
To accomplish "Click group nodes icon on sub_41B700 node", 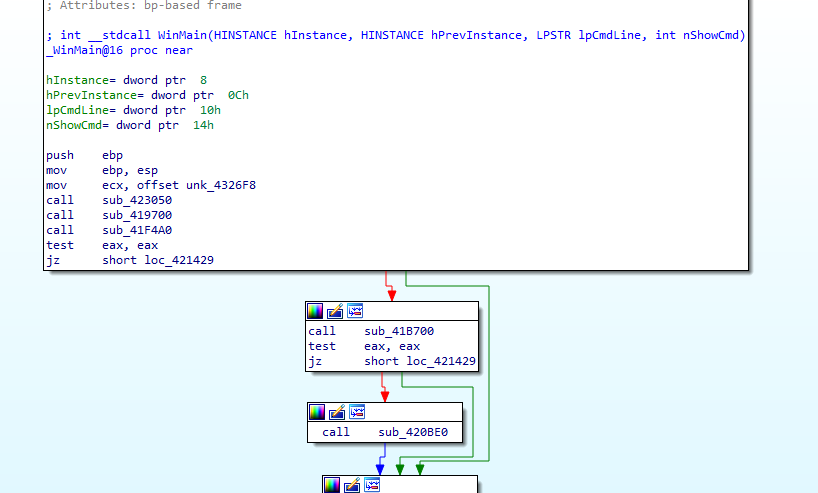I will [355, 311].
